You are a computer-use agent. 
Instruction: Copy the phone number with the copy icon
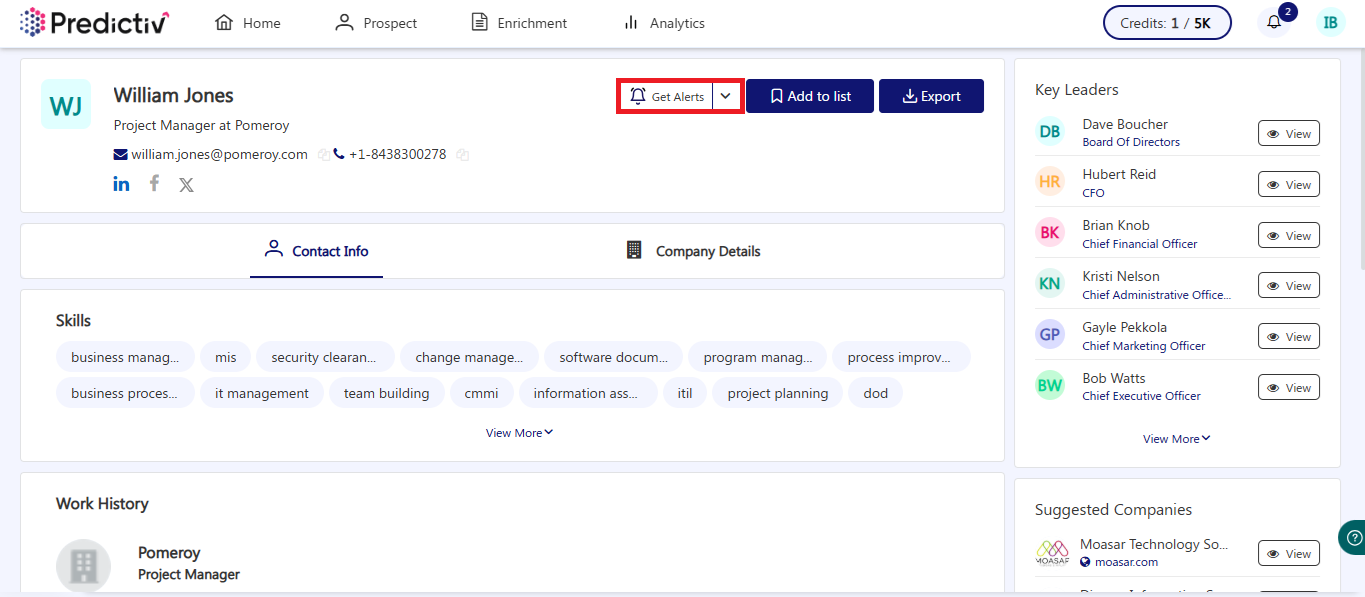coord(462,155)
